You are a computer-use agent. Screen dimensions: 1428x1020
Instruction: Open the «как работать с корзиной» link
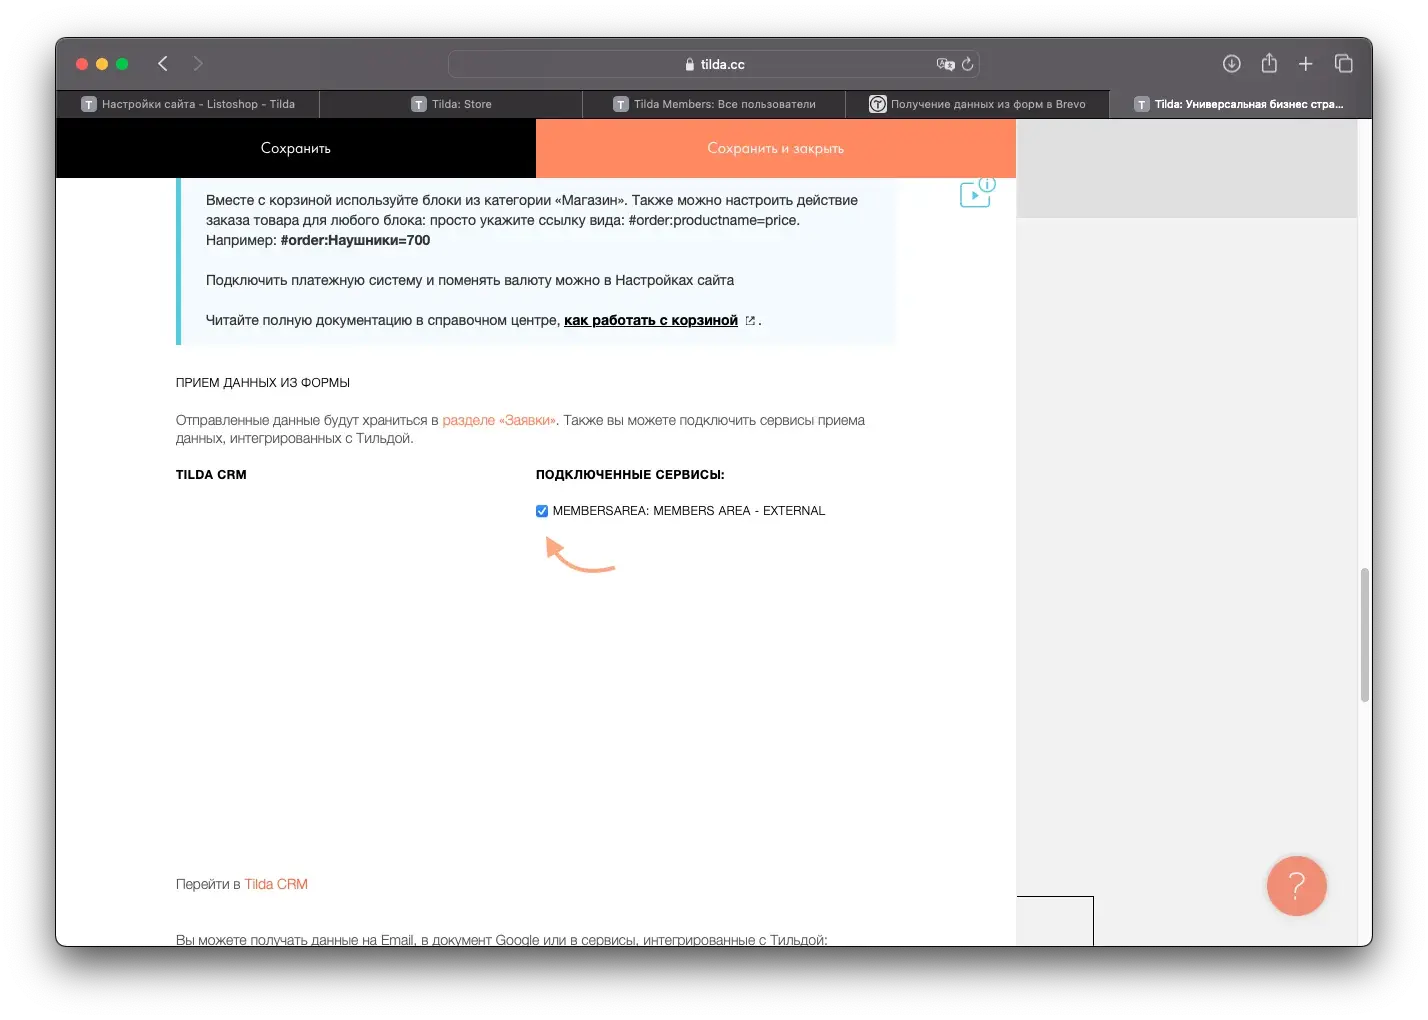651,321
